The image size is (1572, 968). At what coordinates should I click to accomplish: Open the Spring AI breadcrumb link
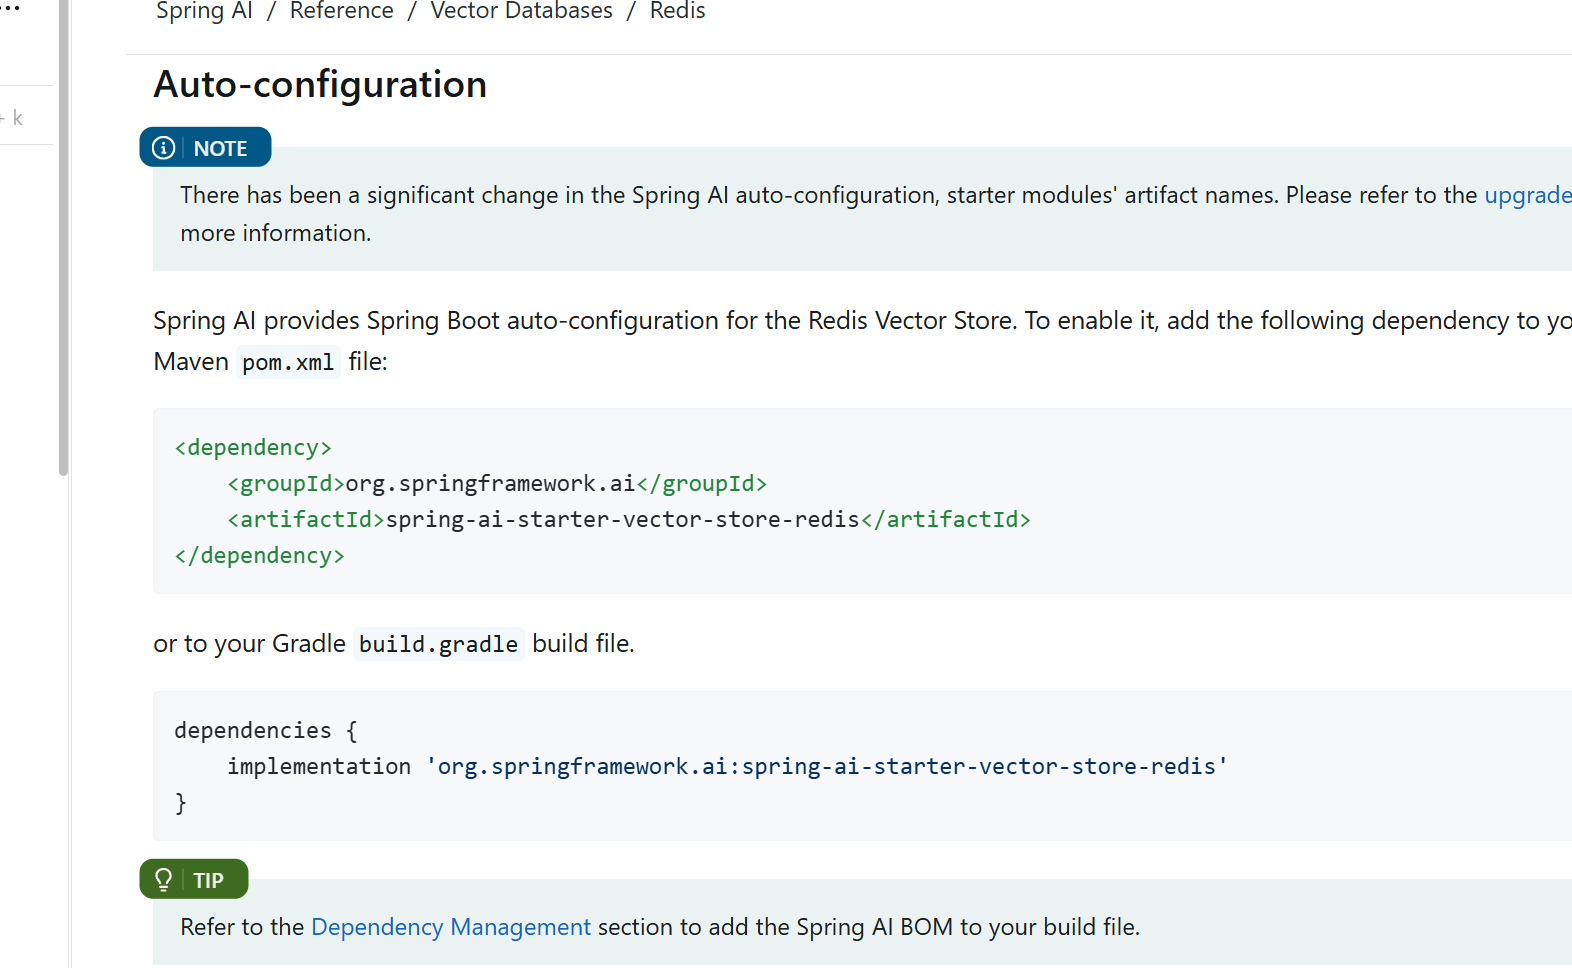click(x=204, y=11)
